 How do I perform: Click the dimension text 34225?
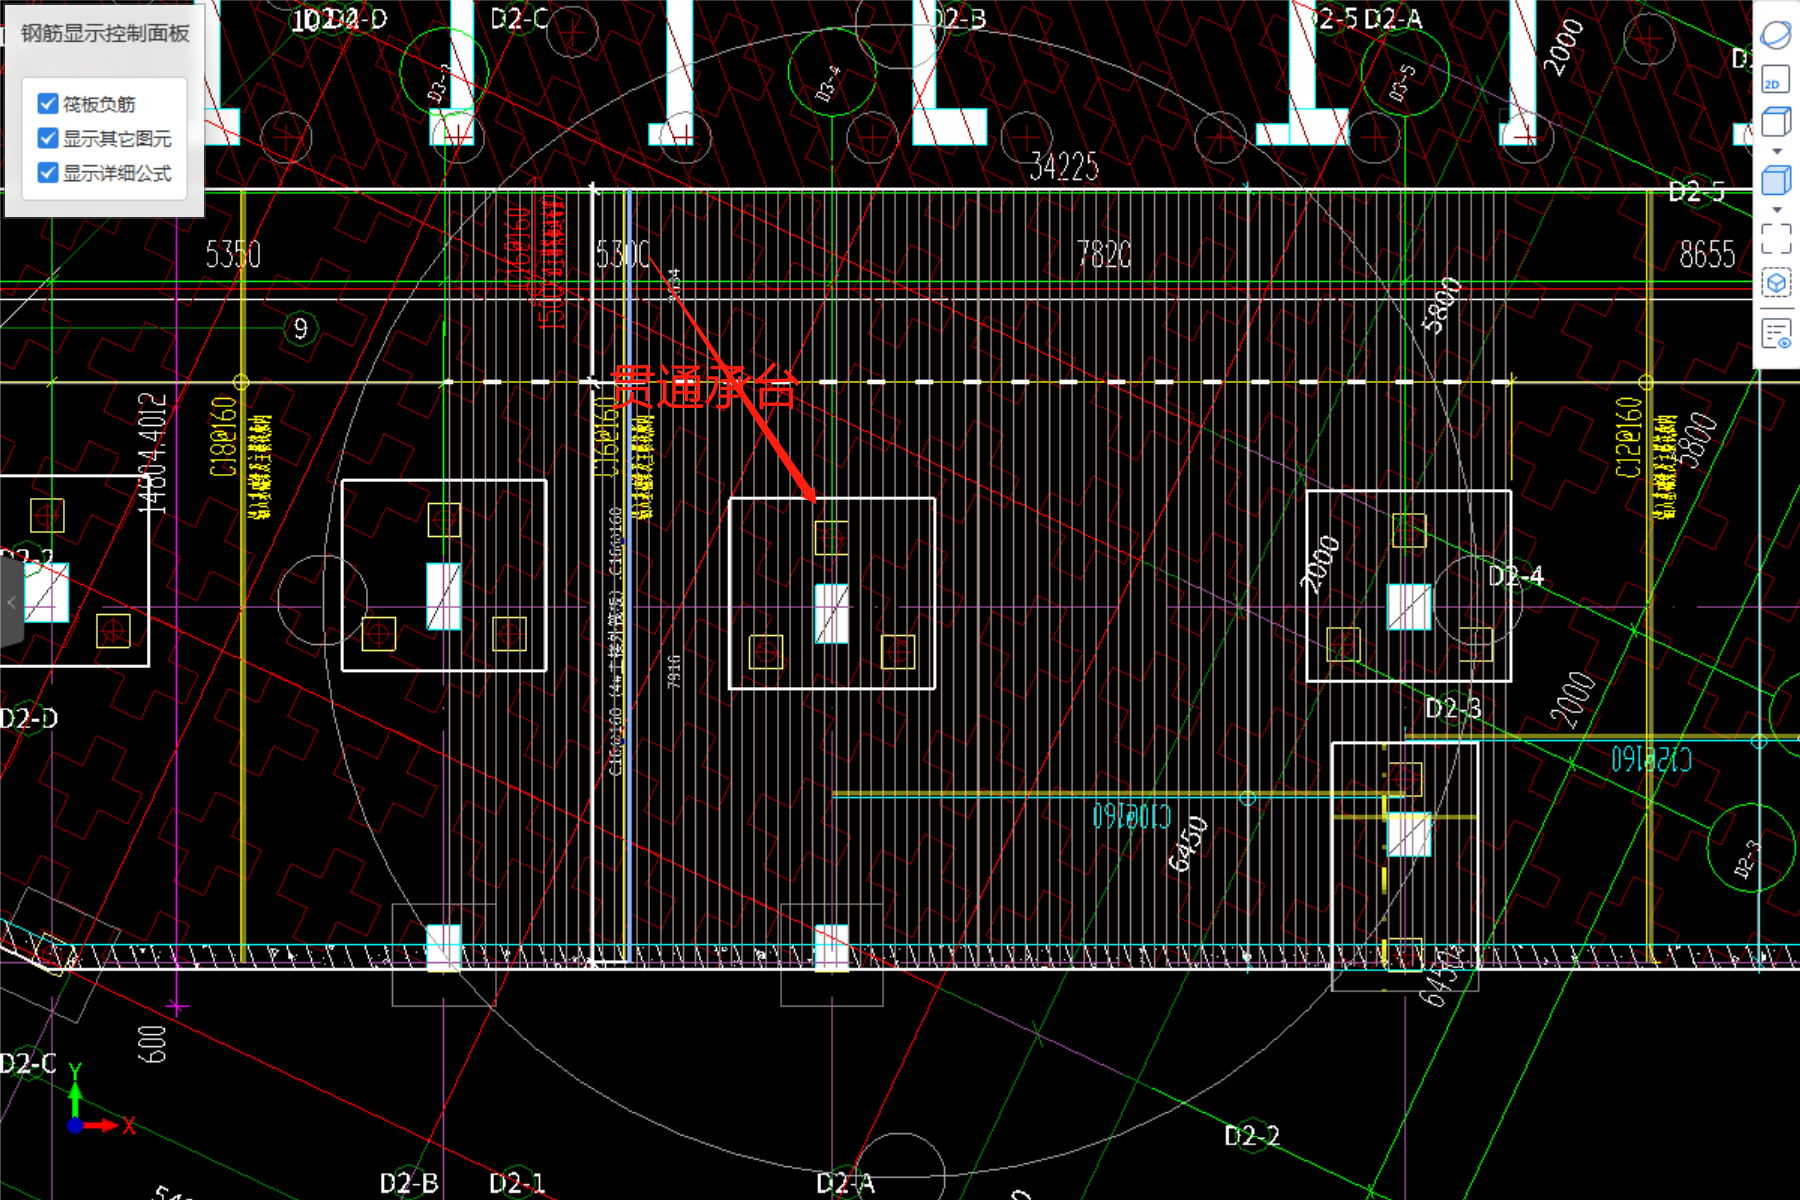[x=1064, y=167]
